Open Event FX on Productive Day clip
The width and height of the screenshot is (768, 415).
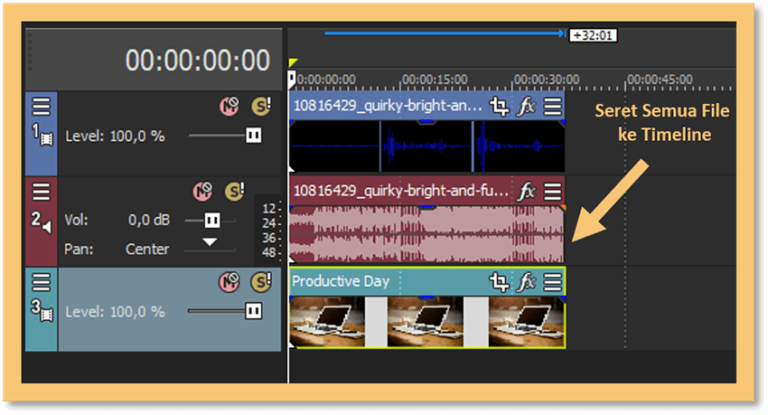pyautogui.click(x=527, y=282)
